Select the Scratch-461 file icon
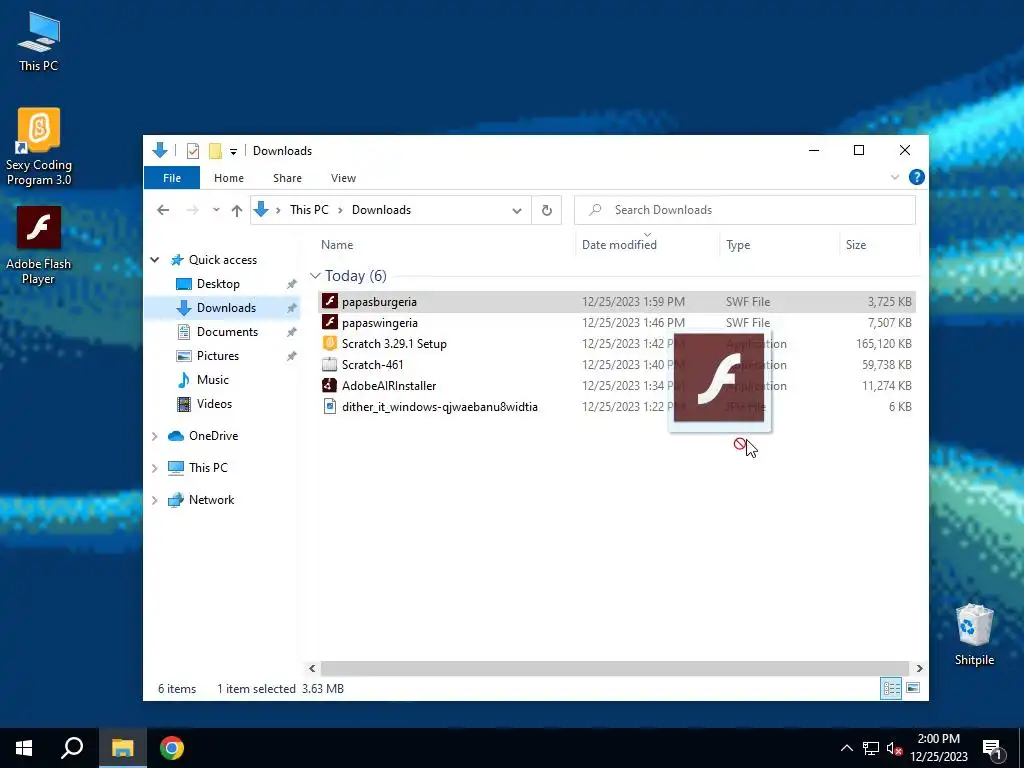 330,364
